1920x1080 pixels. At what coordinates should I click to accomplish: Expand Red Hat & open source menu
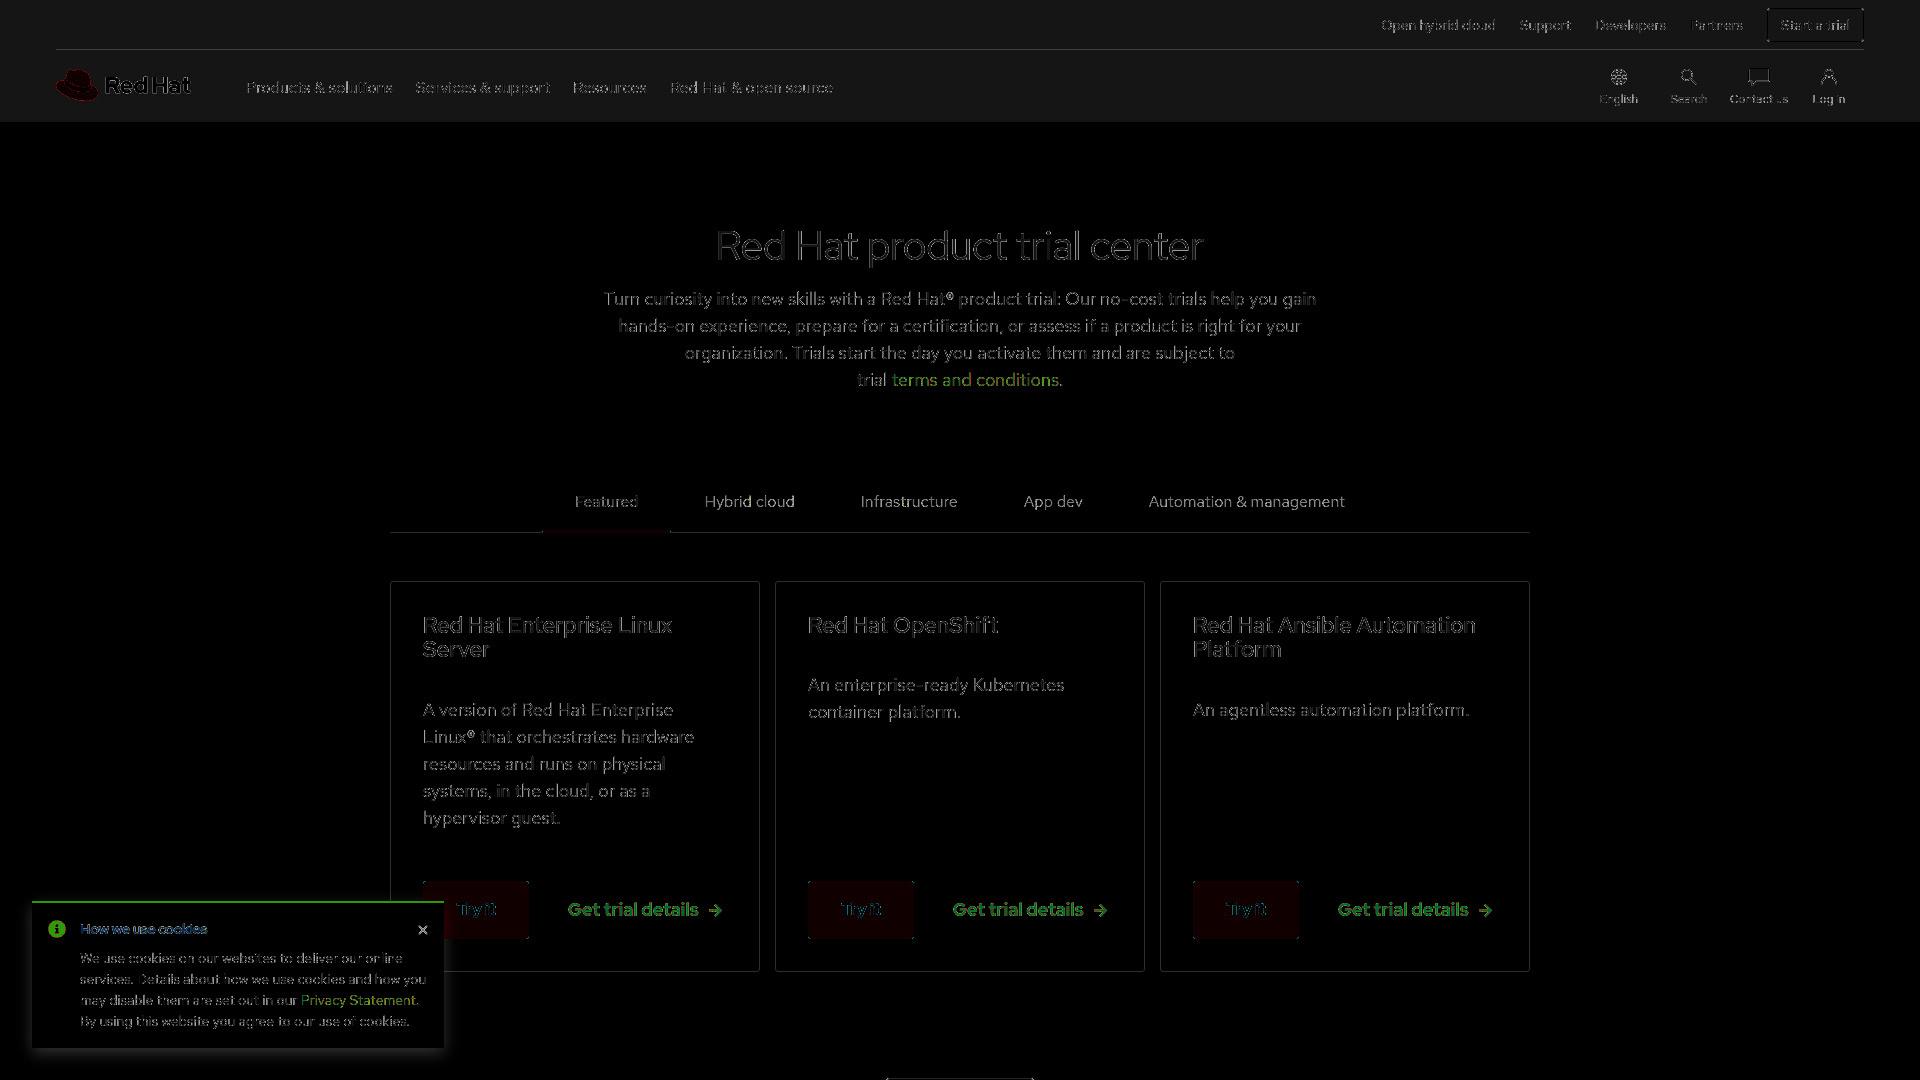pos(751,88)
